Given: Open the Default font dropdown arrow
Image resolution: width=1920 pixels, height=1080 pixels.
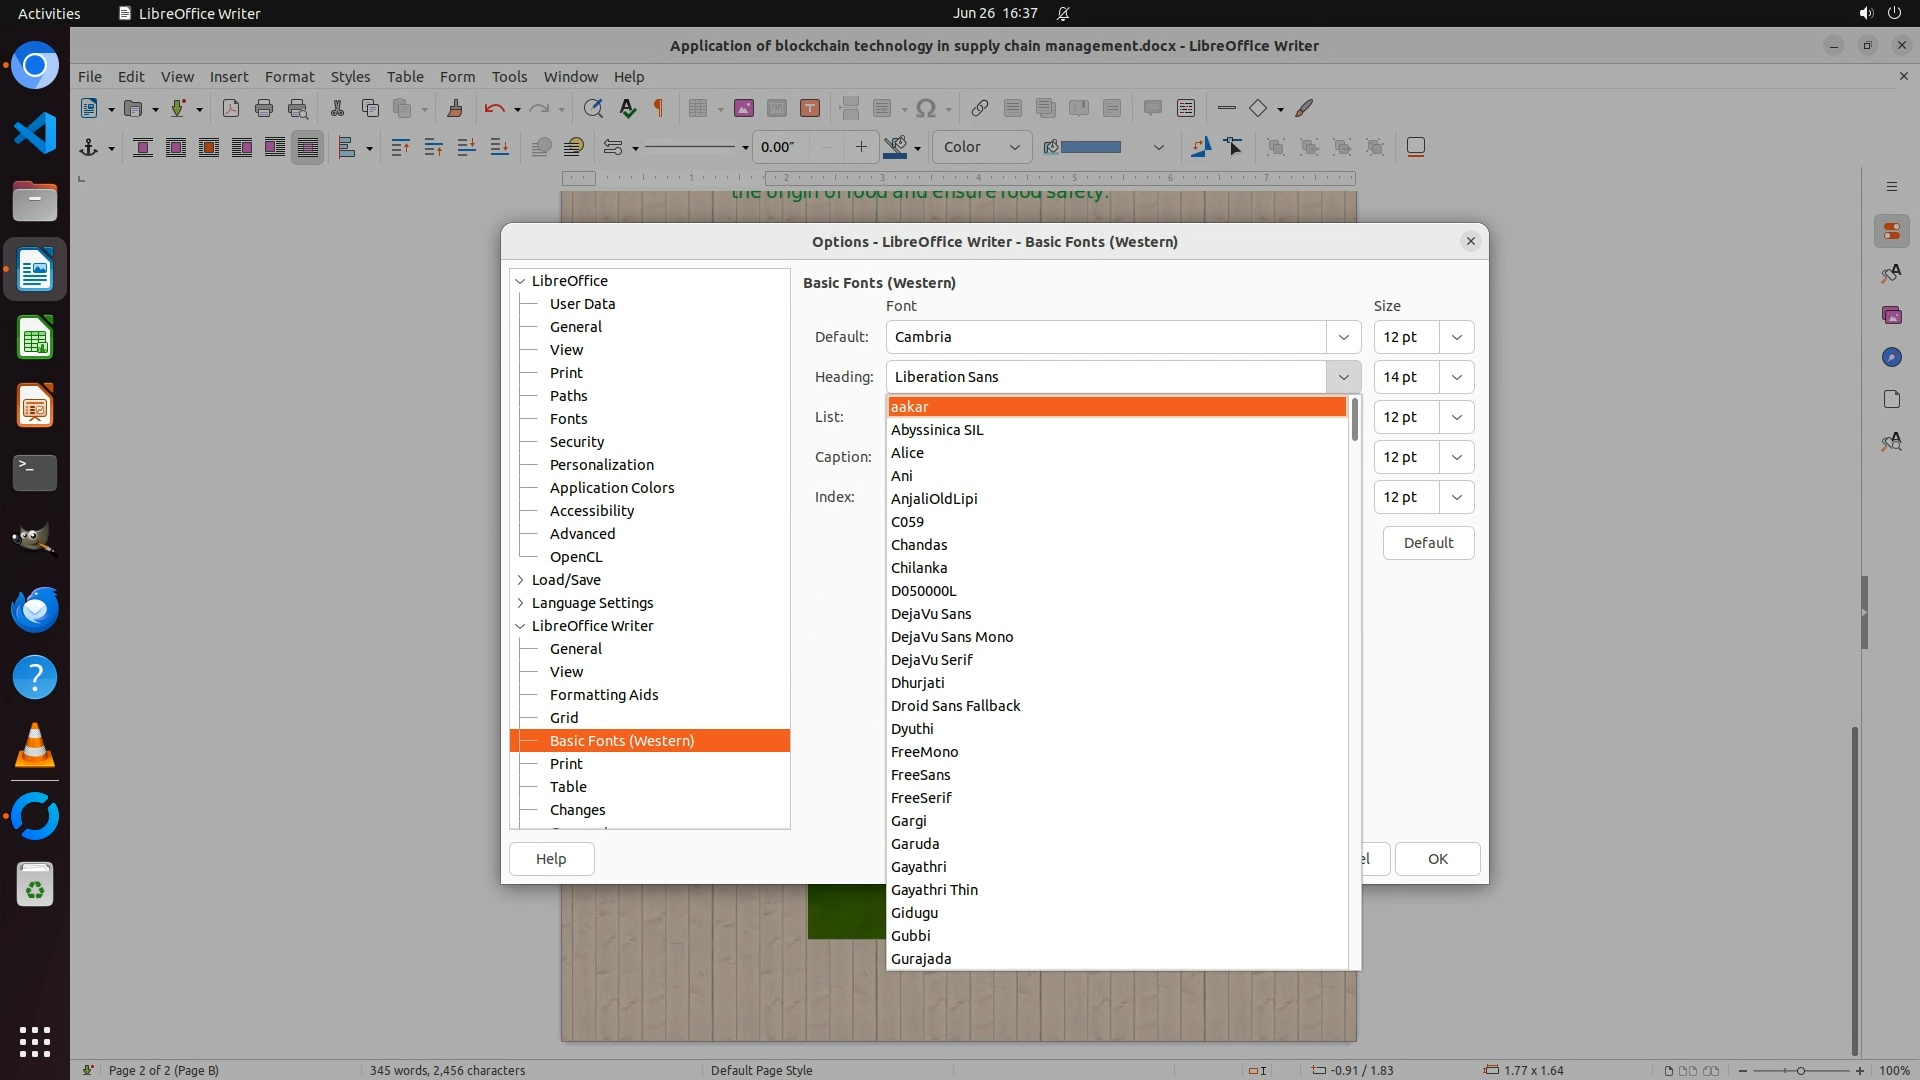Looking at the screenshot, I should (x=1343, y=337).
